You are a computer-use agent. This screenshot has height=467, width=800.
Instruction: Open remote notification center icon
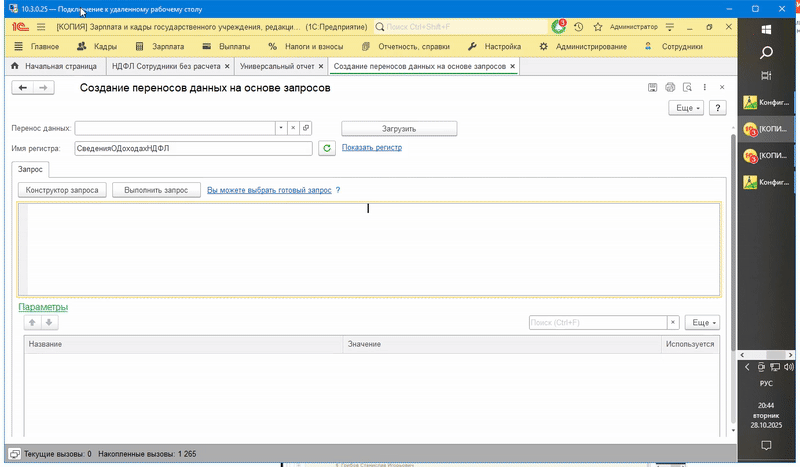[x=766, y=446]
